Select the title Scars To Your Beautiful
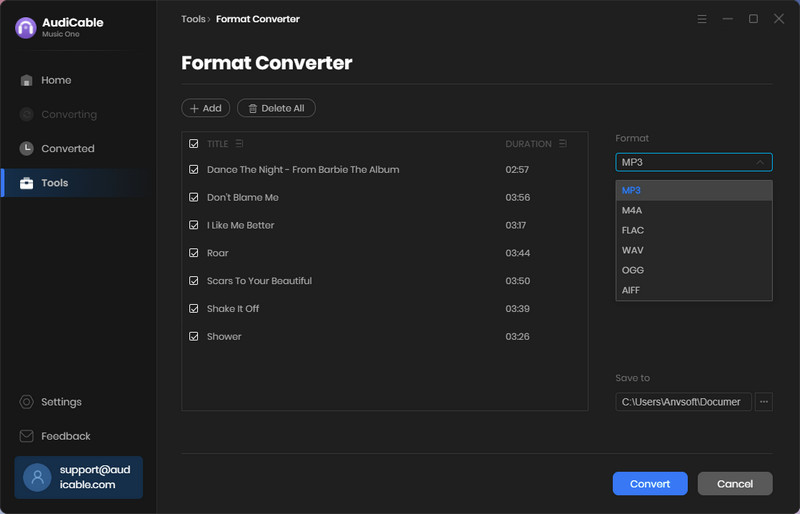The height and width of the screenshot is (514, 800). (x=259, y=281)
